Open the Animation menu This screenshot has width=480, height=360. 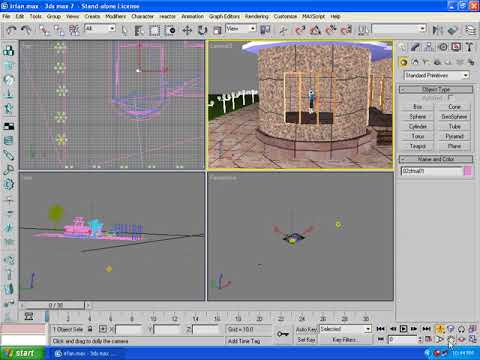pyautogui.click(x=192, y=16)
